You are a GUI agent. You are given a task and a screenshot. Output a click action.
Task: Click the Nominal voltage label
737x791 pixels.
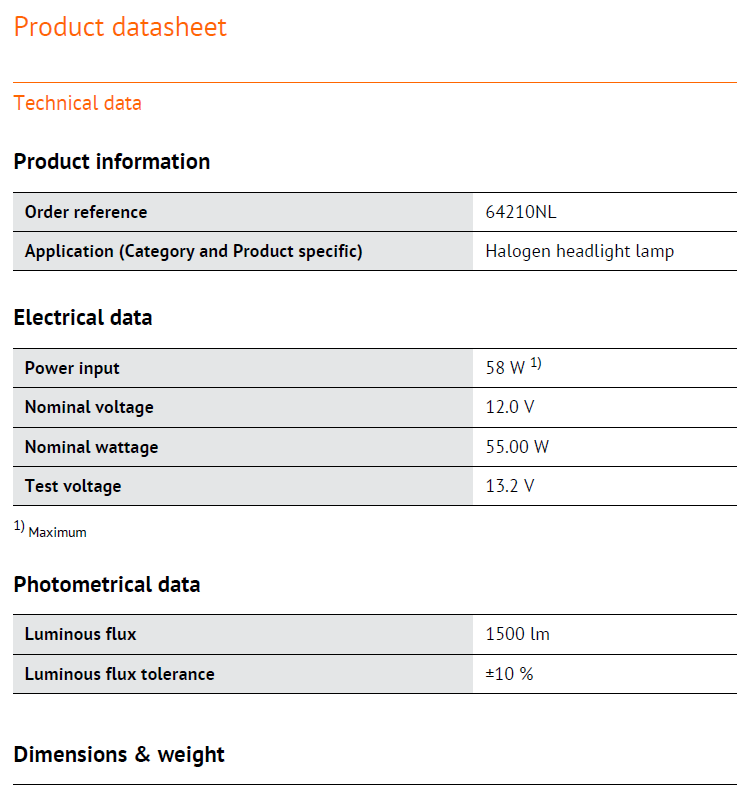[x=89, y=407]
